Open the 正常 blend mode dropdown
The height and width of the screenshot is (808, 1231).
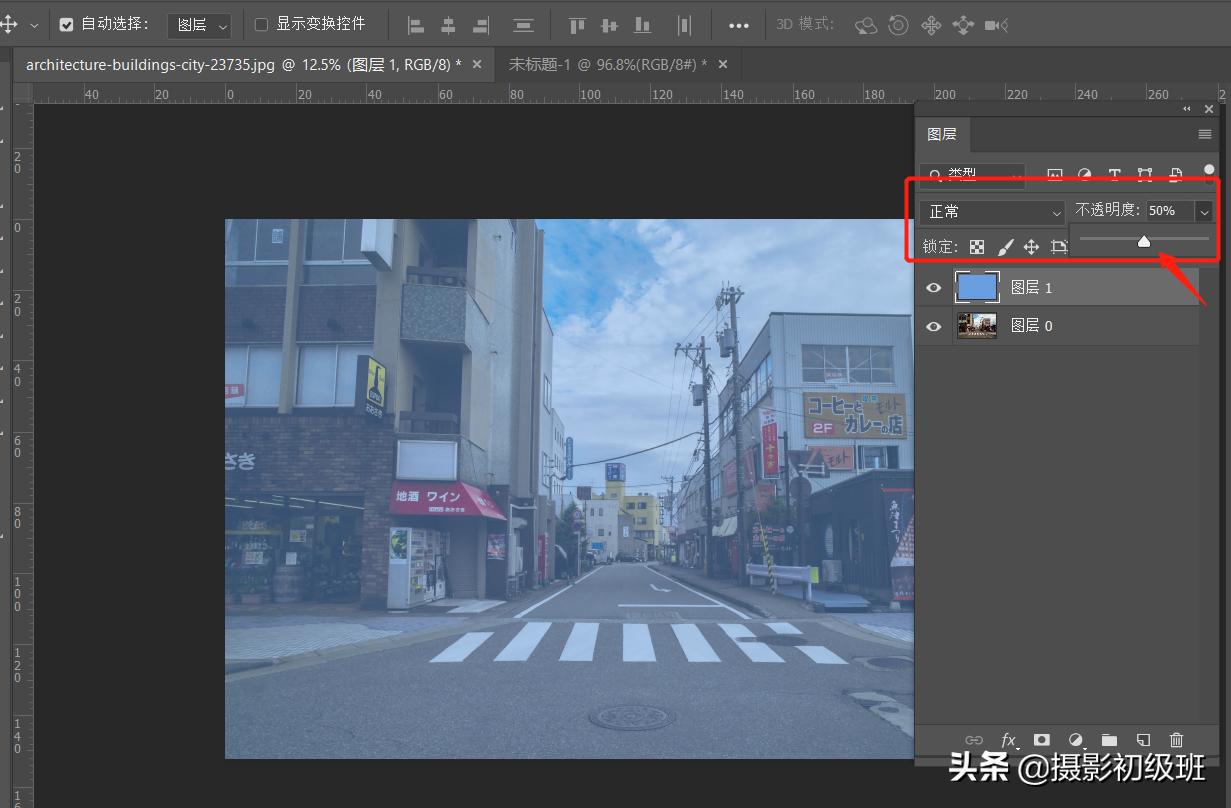click(992, 212)
